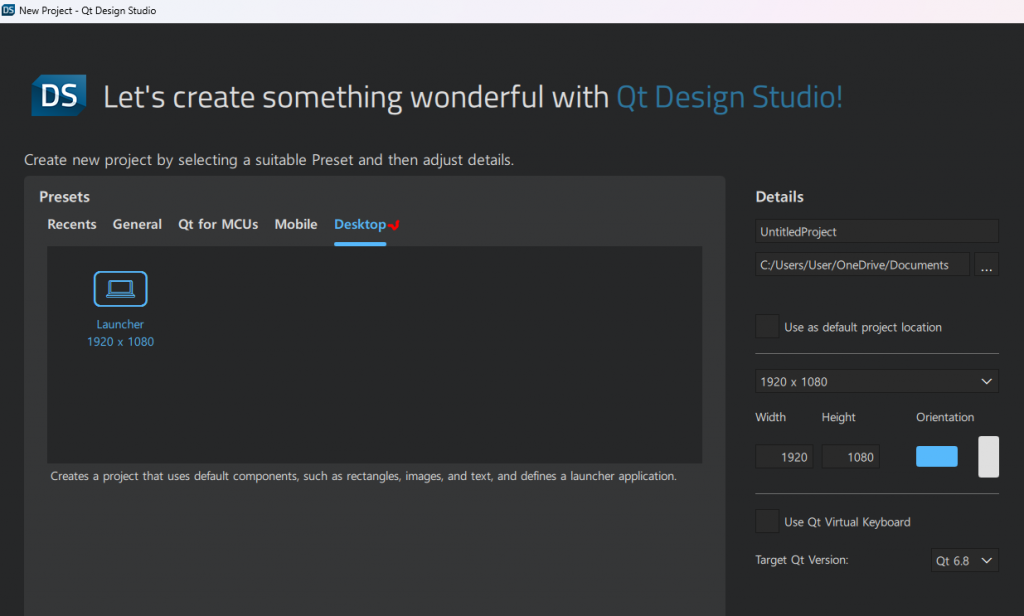
Task: Click the Launcher 1920 x 1080 label
Action: [120, 333]
